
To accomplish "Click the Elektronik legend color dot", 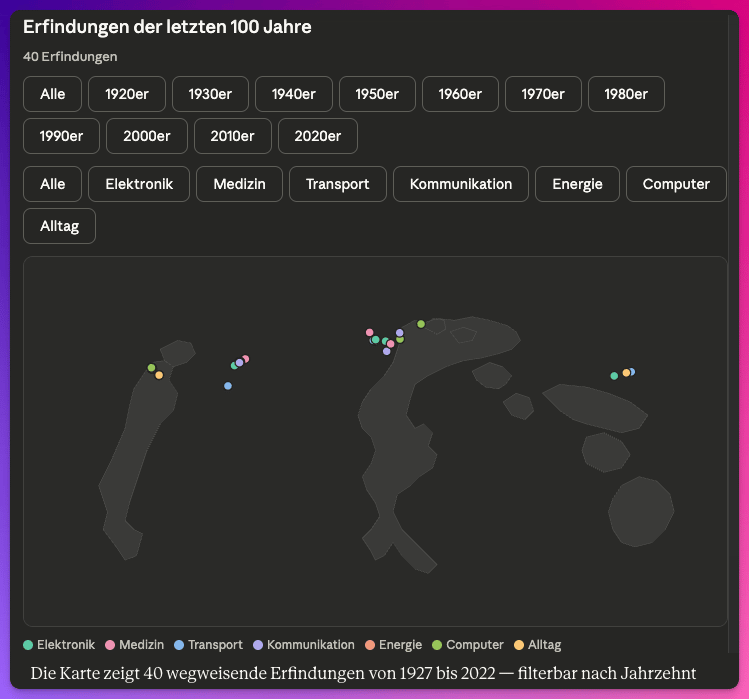I will click(28, 645).
